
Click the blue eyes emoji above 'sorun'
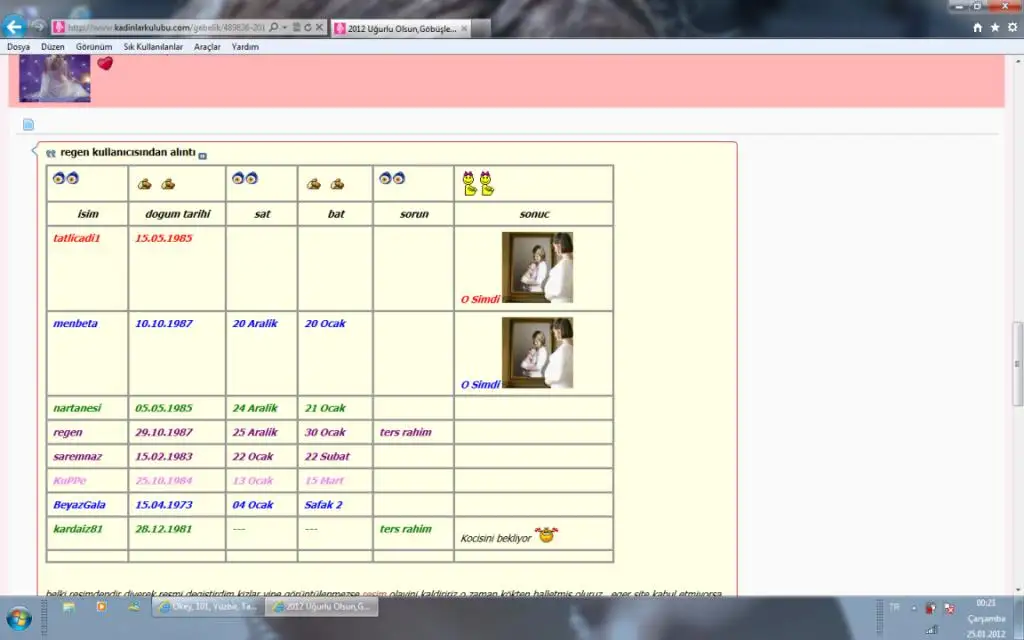(x=392, y=178)
